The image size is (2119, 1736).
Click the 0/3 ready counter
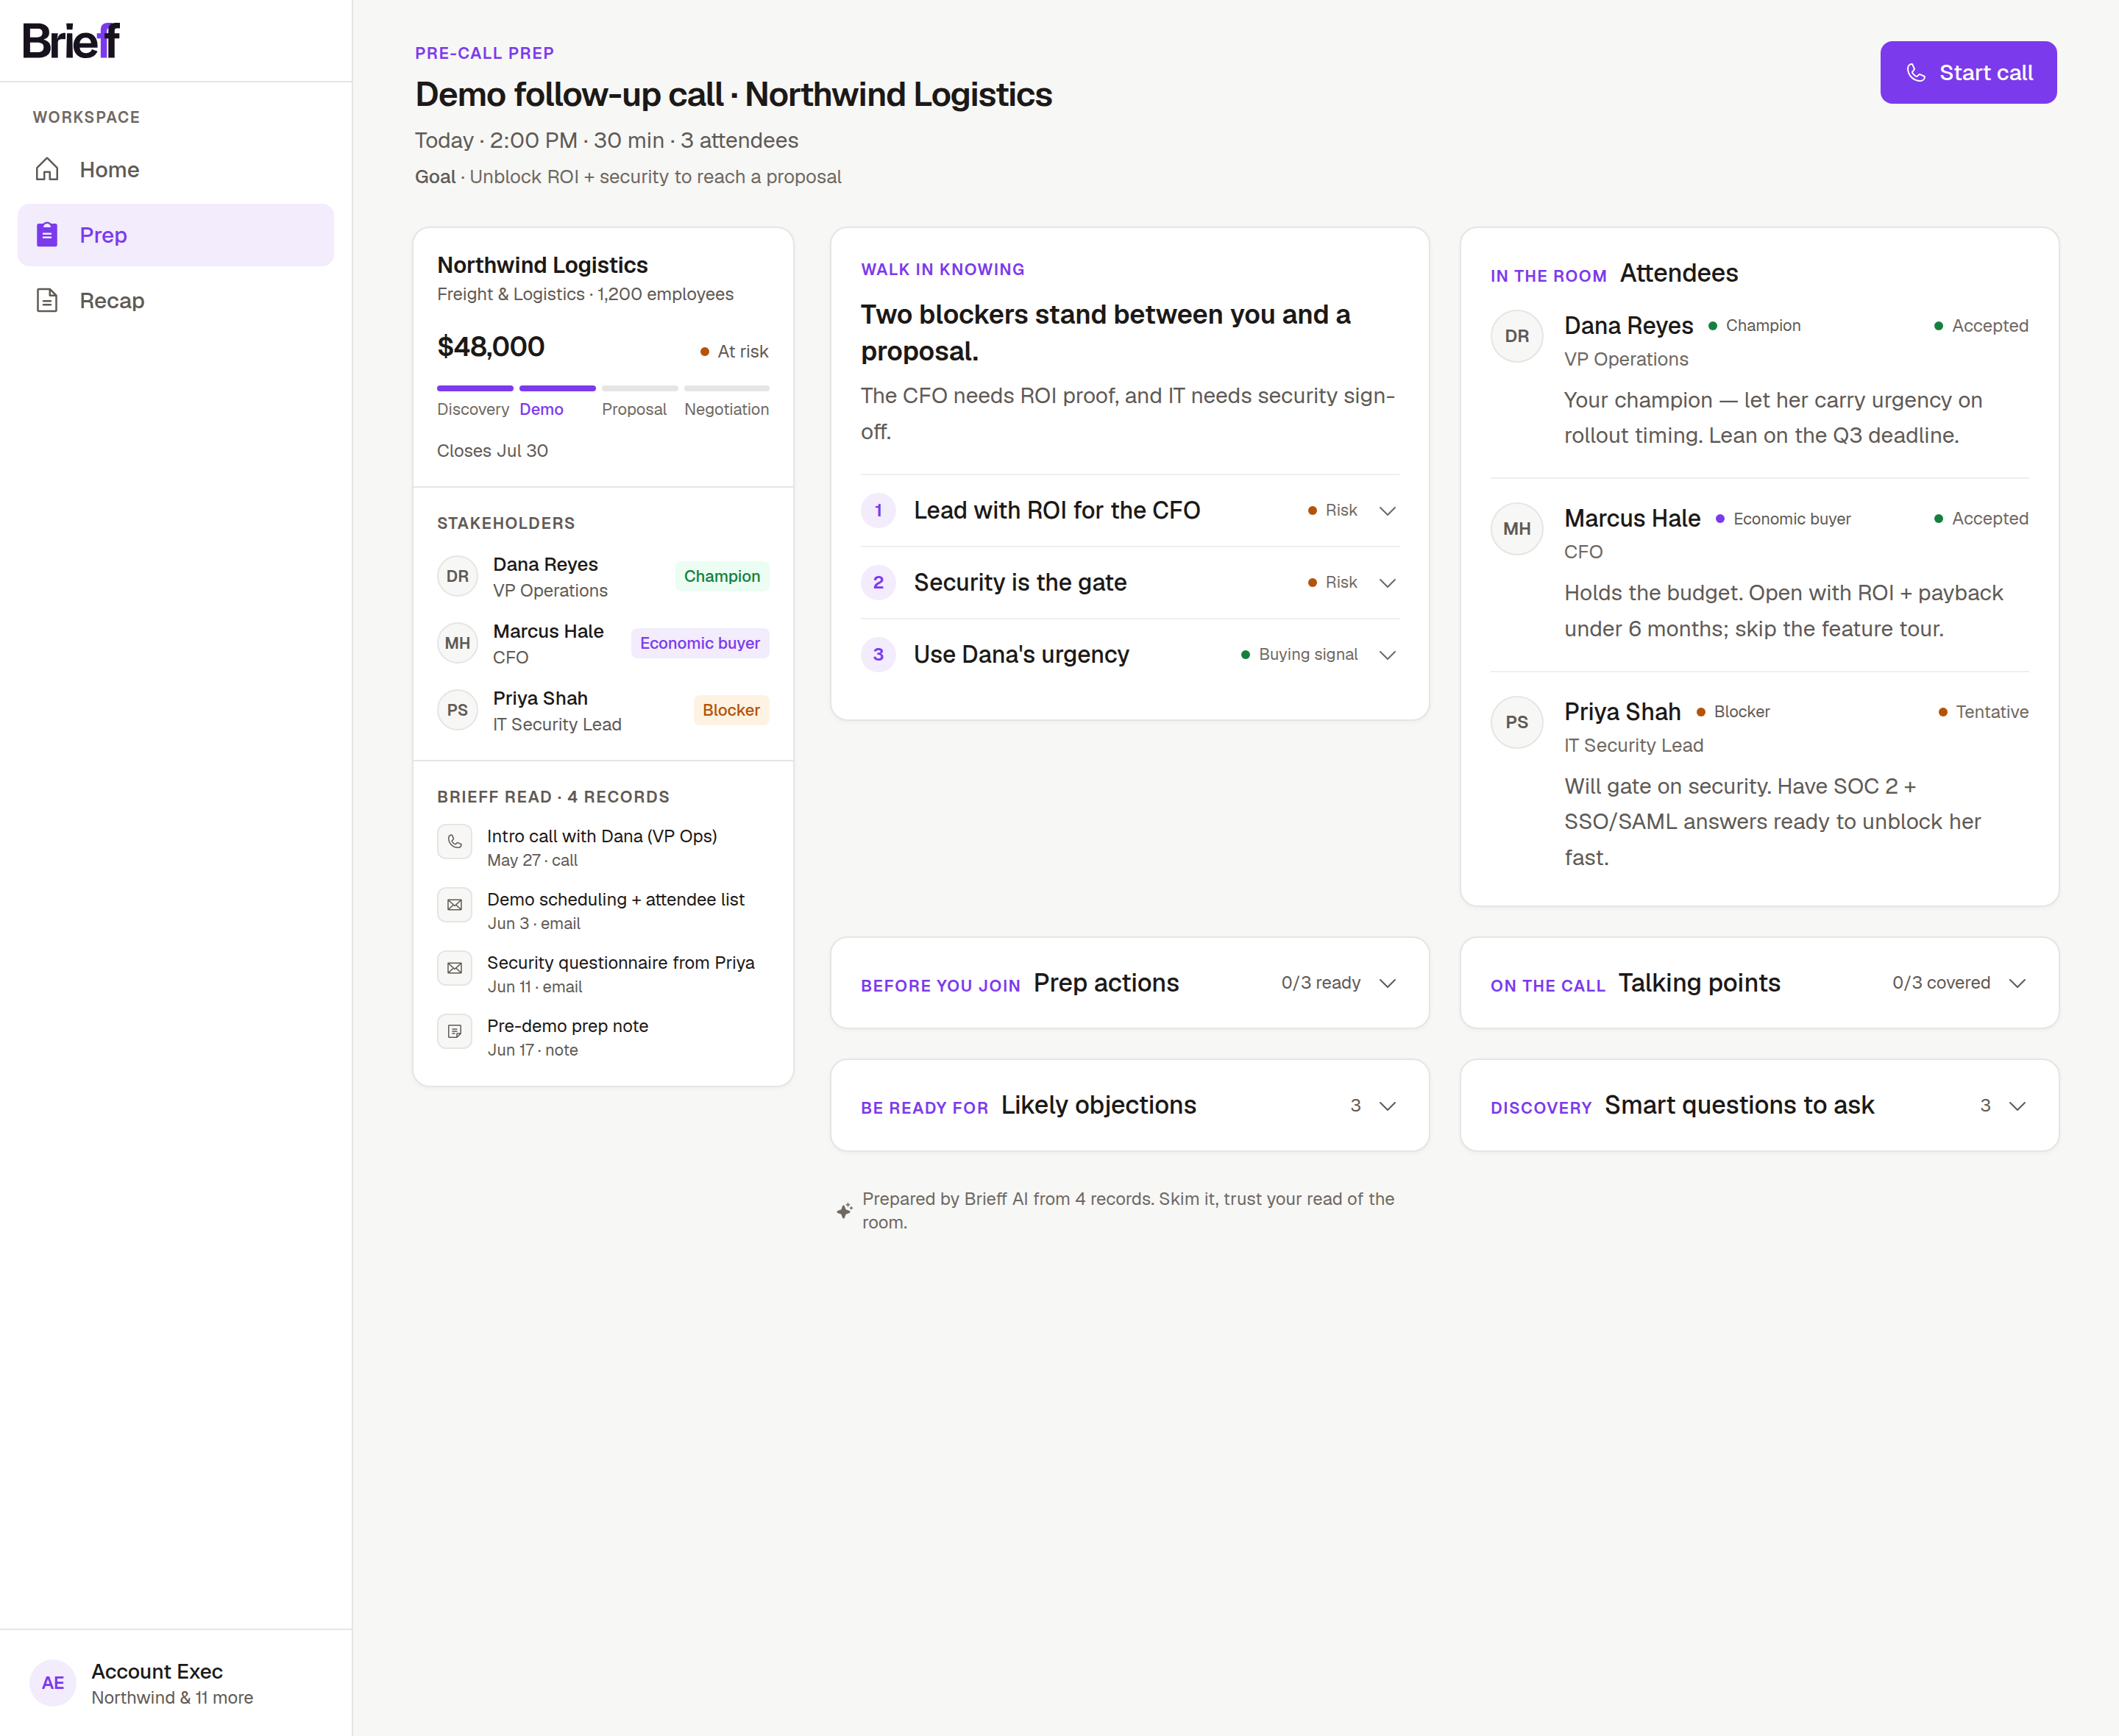click(x=1321, y=983)
